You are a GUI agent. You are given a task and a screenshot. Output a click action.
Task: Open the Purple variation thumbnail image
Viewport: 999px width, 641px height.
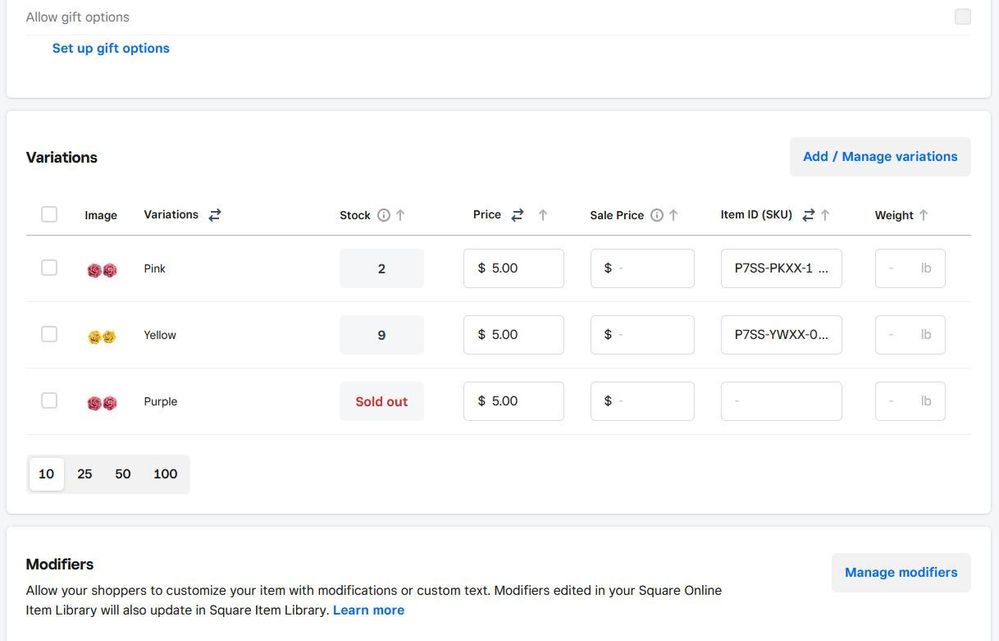coord(102,403)
